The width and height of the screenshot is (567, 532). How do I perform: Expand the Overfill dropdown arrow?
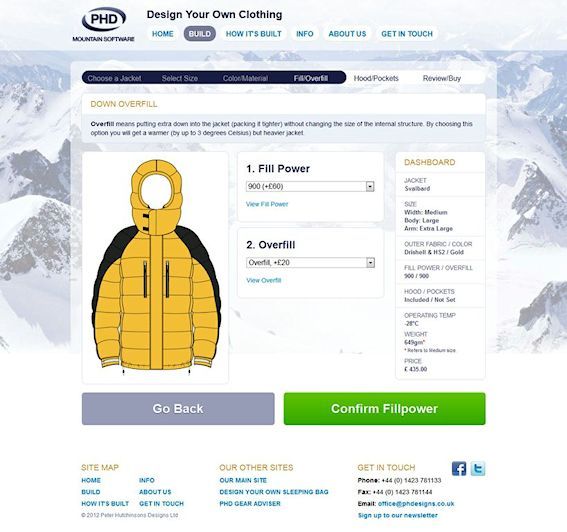(x=370, y=263)
